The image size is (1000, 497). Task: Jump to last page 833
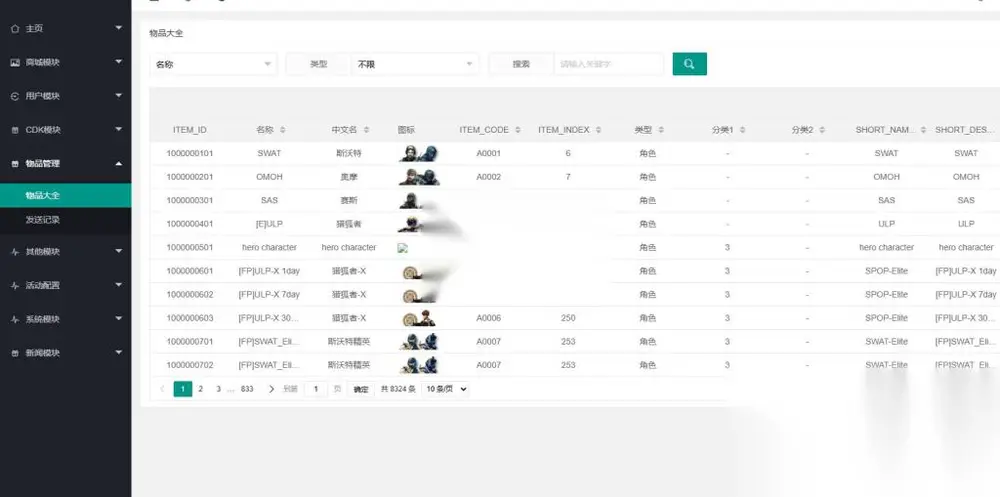[x=247, y=389]
